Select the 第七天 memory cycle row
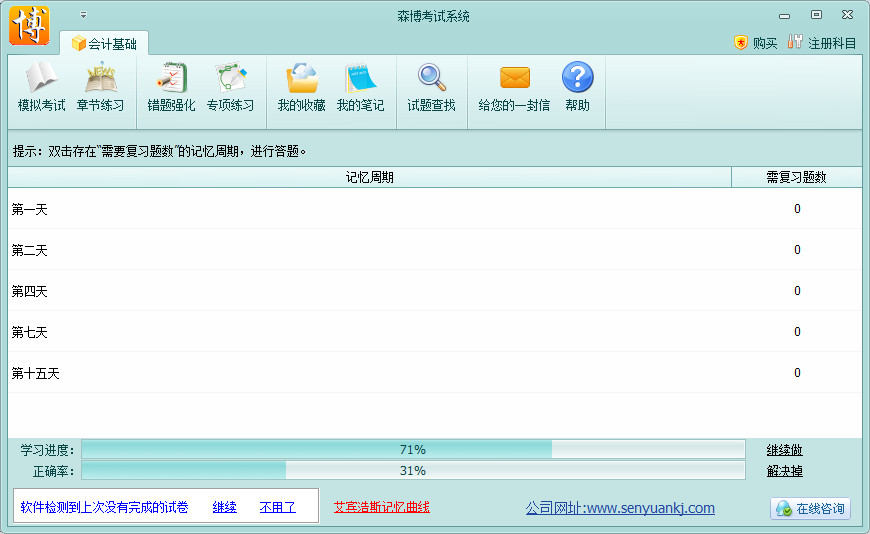This screenshot has width=870, height=534. point(400,332)
